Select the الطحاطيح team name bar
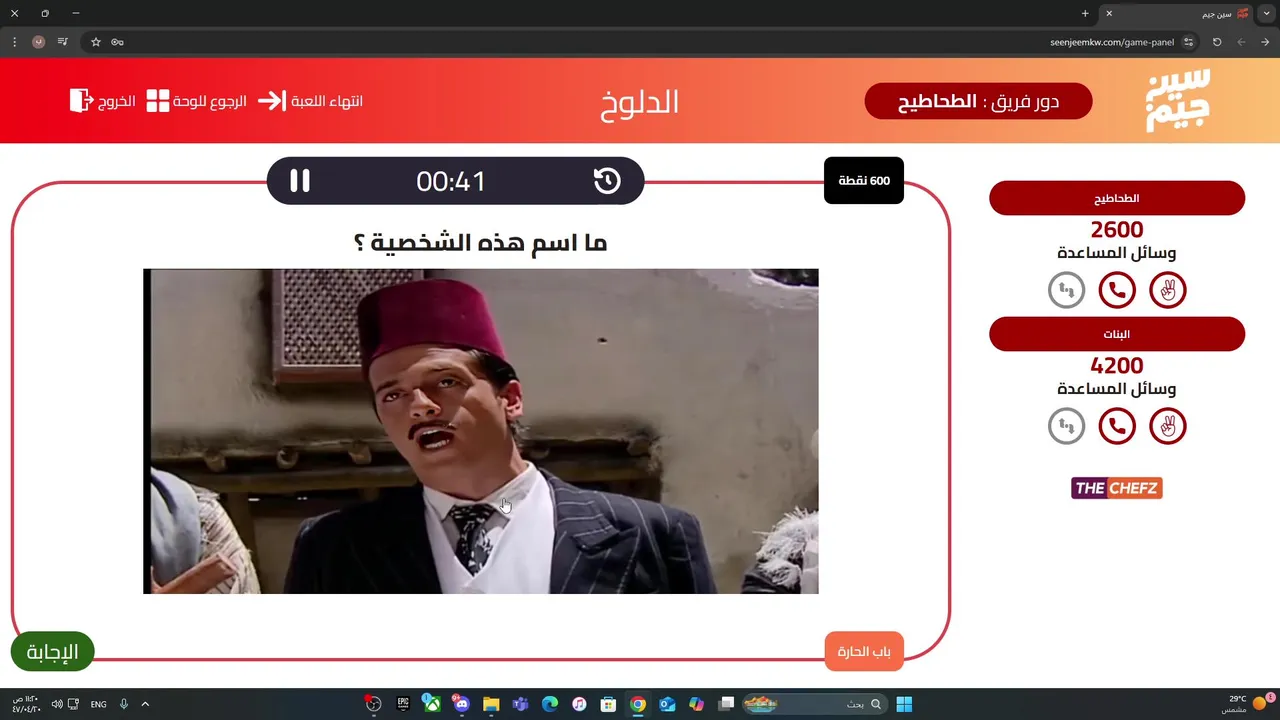This screenshot has height=720, width=1280. coord(1117,198)
